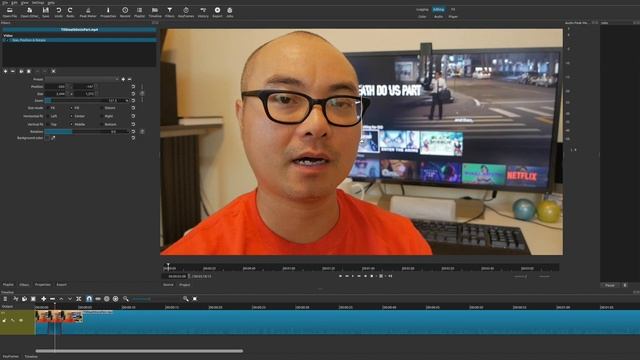Image resolution: width=640 pixels, height=360 pixels.
Task: Toggle the Timeline panel from the toolbar
Action: 155,12
